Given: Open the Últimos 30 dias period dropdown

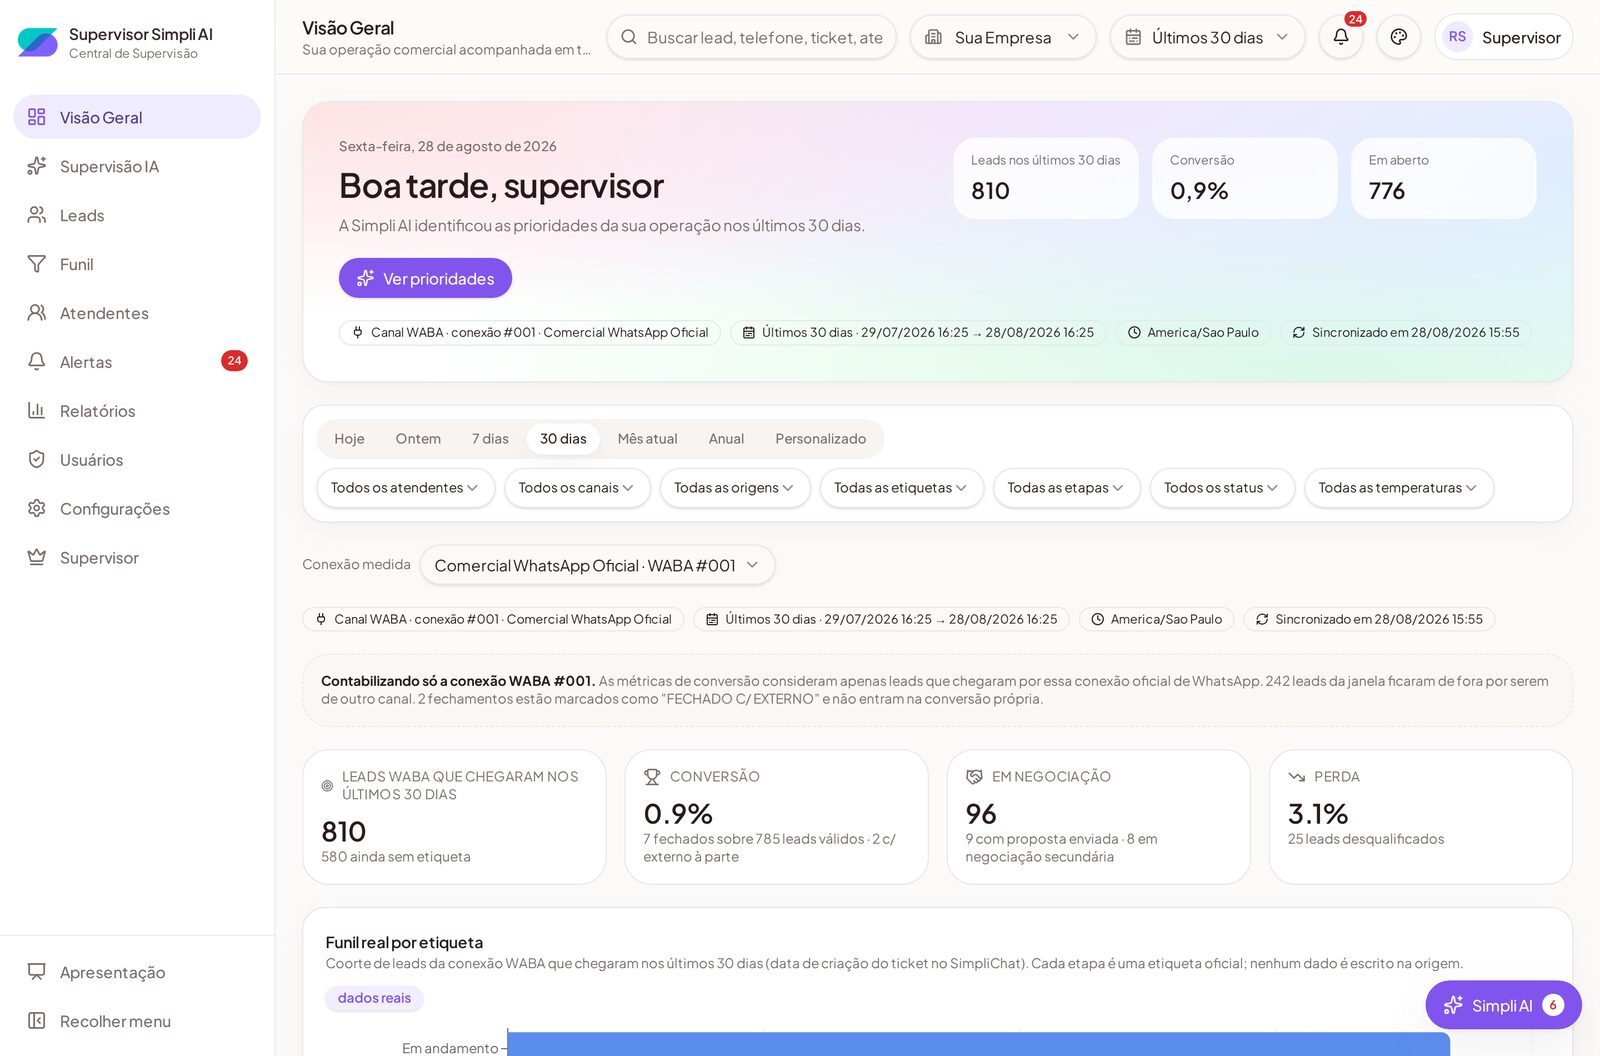Looking at the screenshot, I should [x=1207, y=37].
